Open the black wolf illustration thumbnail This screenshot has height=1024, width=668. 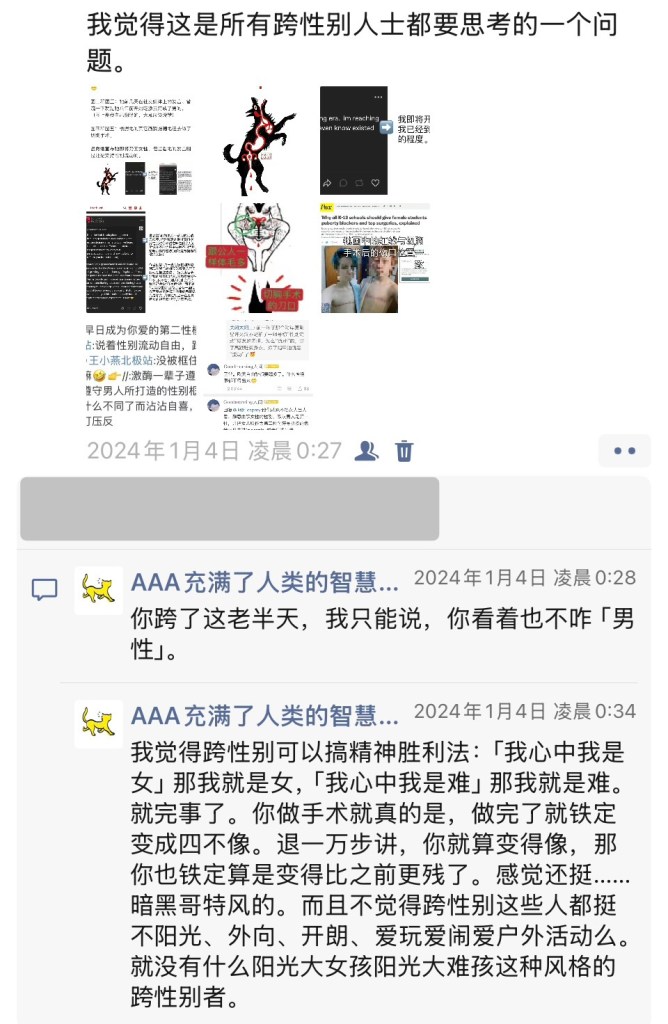pyautogui.click(x=259, y=140)
